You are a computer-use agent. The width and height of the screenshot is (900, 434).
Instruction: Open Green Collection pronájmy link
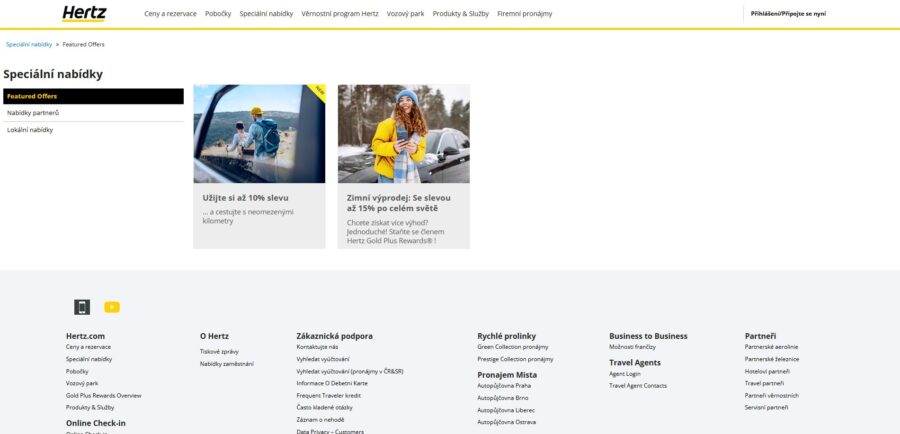[513, 347]
